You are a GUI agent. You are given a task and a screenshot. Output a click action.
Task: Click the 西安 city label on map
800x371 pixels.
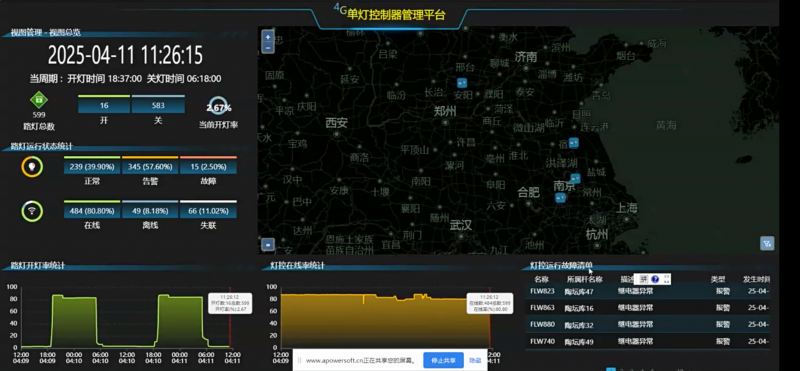pos(337,122)
